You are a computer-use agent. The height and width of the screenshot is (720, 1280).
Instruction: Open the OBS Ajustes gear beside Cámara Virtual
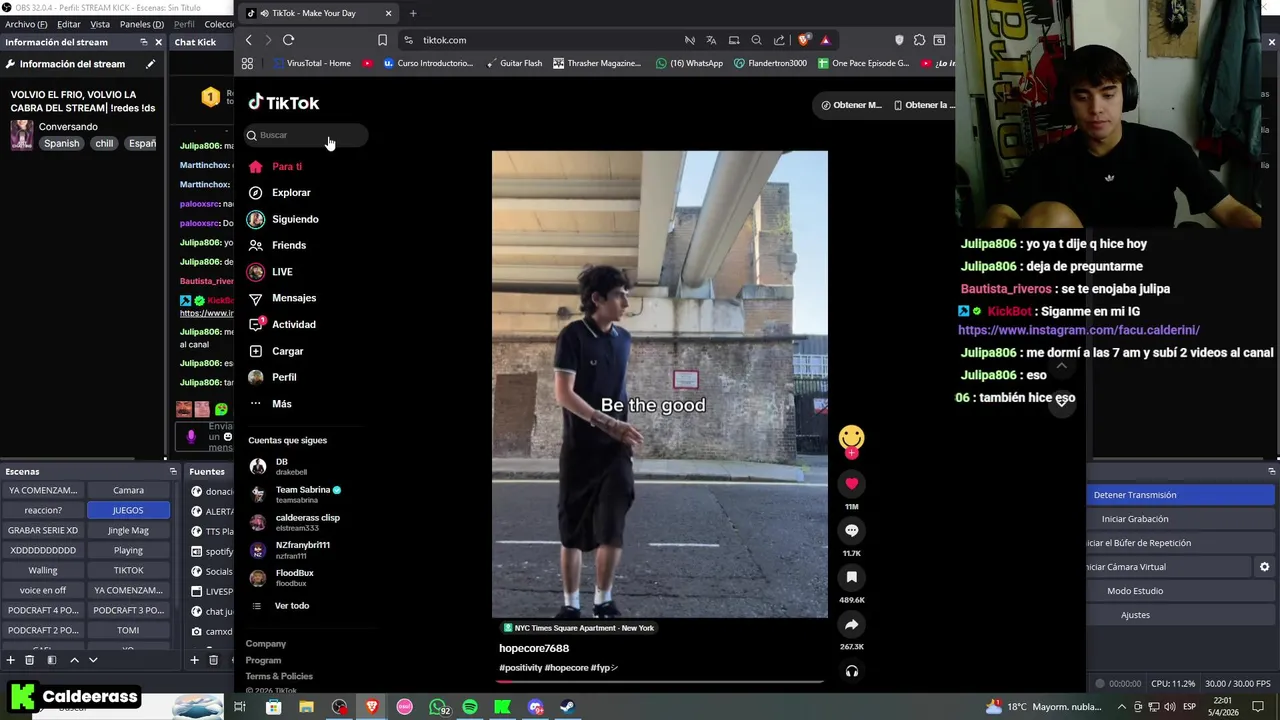pos(1264,567)
